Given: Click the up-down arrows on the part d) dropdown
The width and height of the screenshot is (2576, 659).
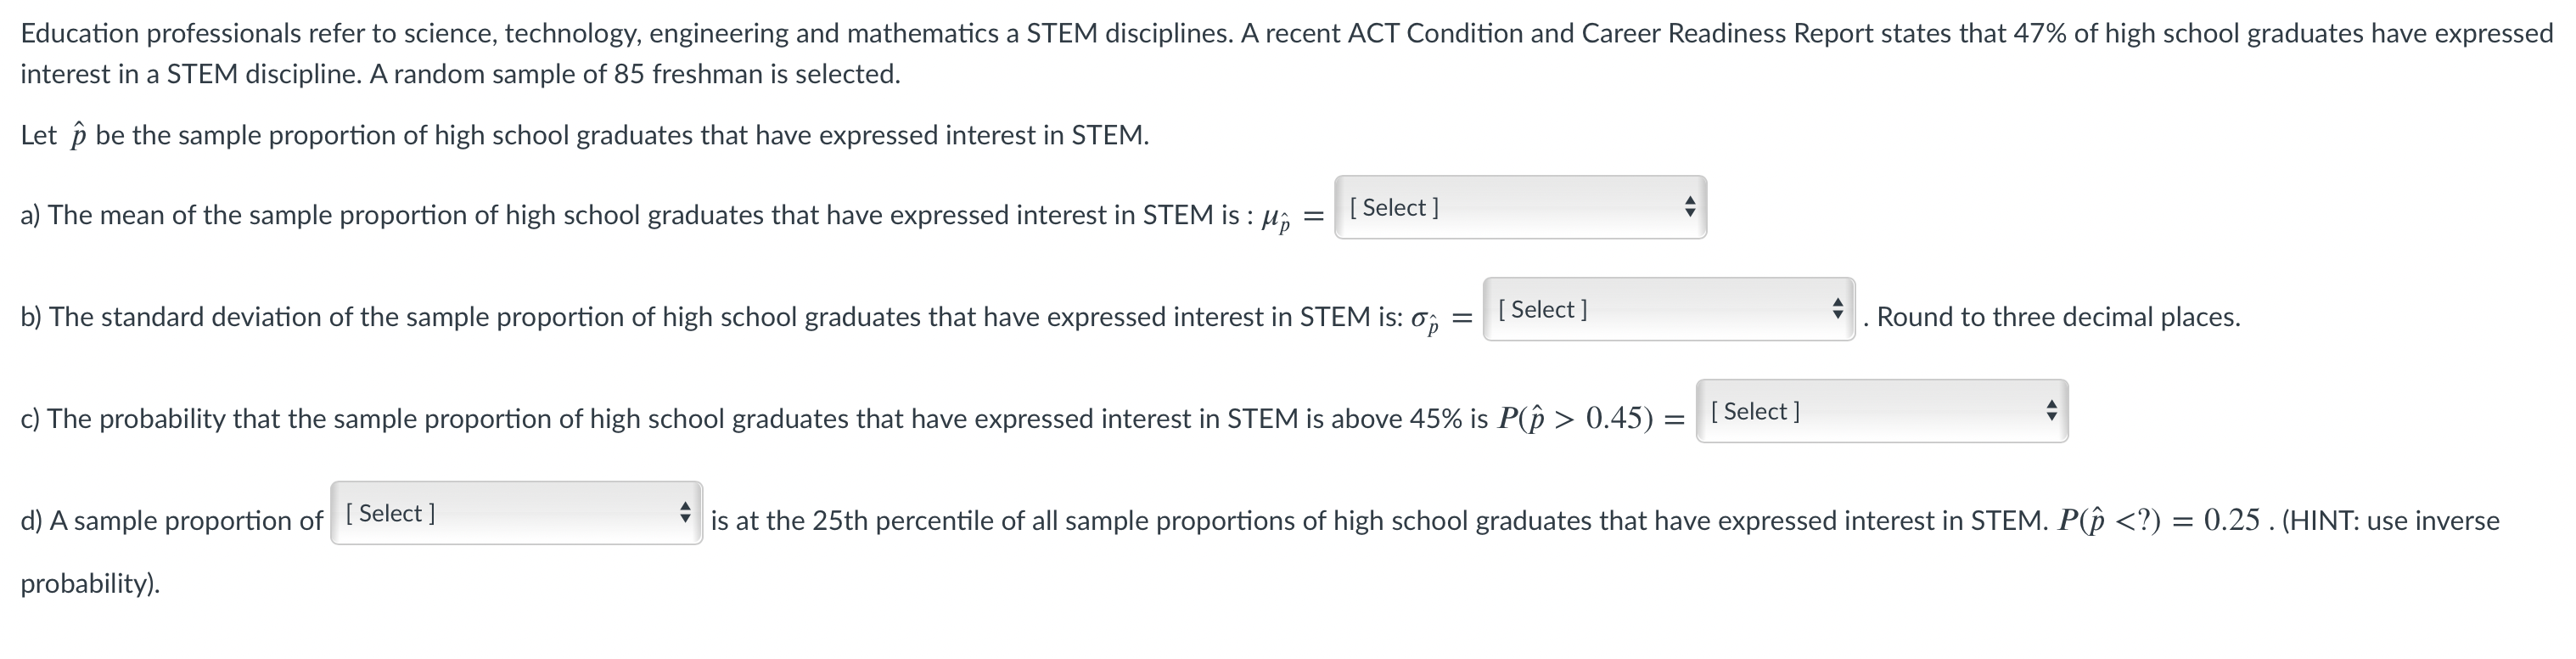Looking at the screenshot, I should point(685,514).
